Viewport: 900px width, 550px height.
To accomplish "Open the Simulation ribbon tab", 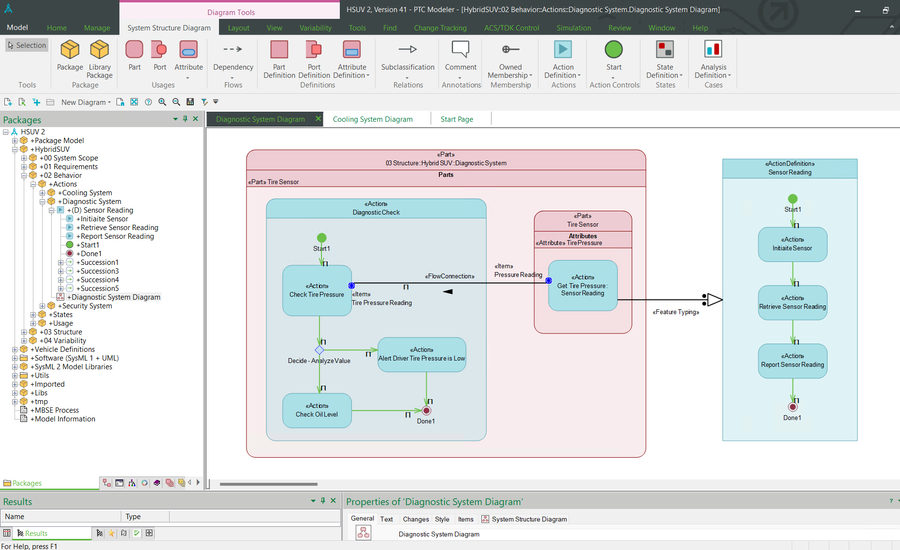I will coord(573,28).
